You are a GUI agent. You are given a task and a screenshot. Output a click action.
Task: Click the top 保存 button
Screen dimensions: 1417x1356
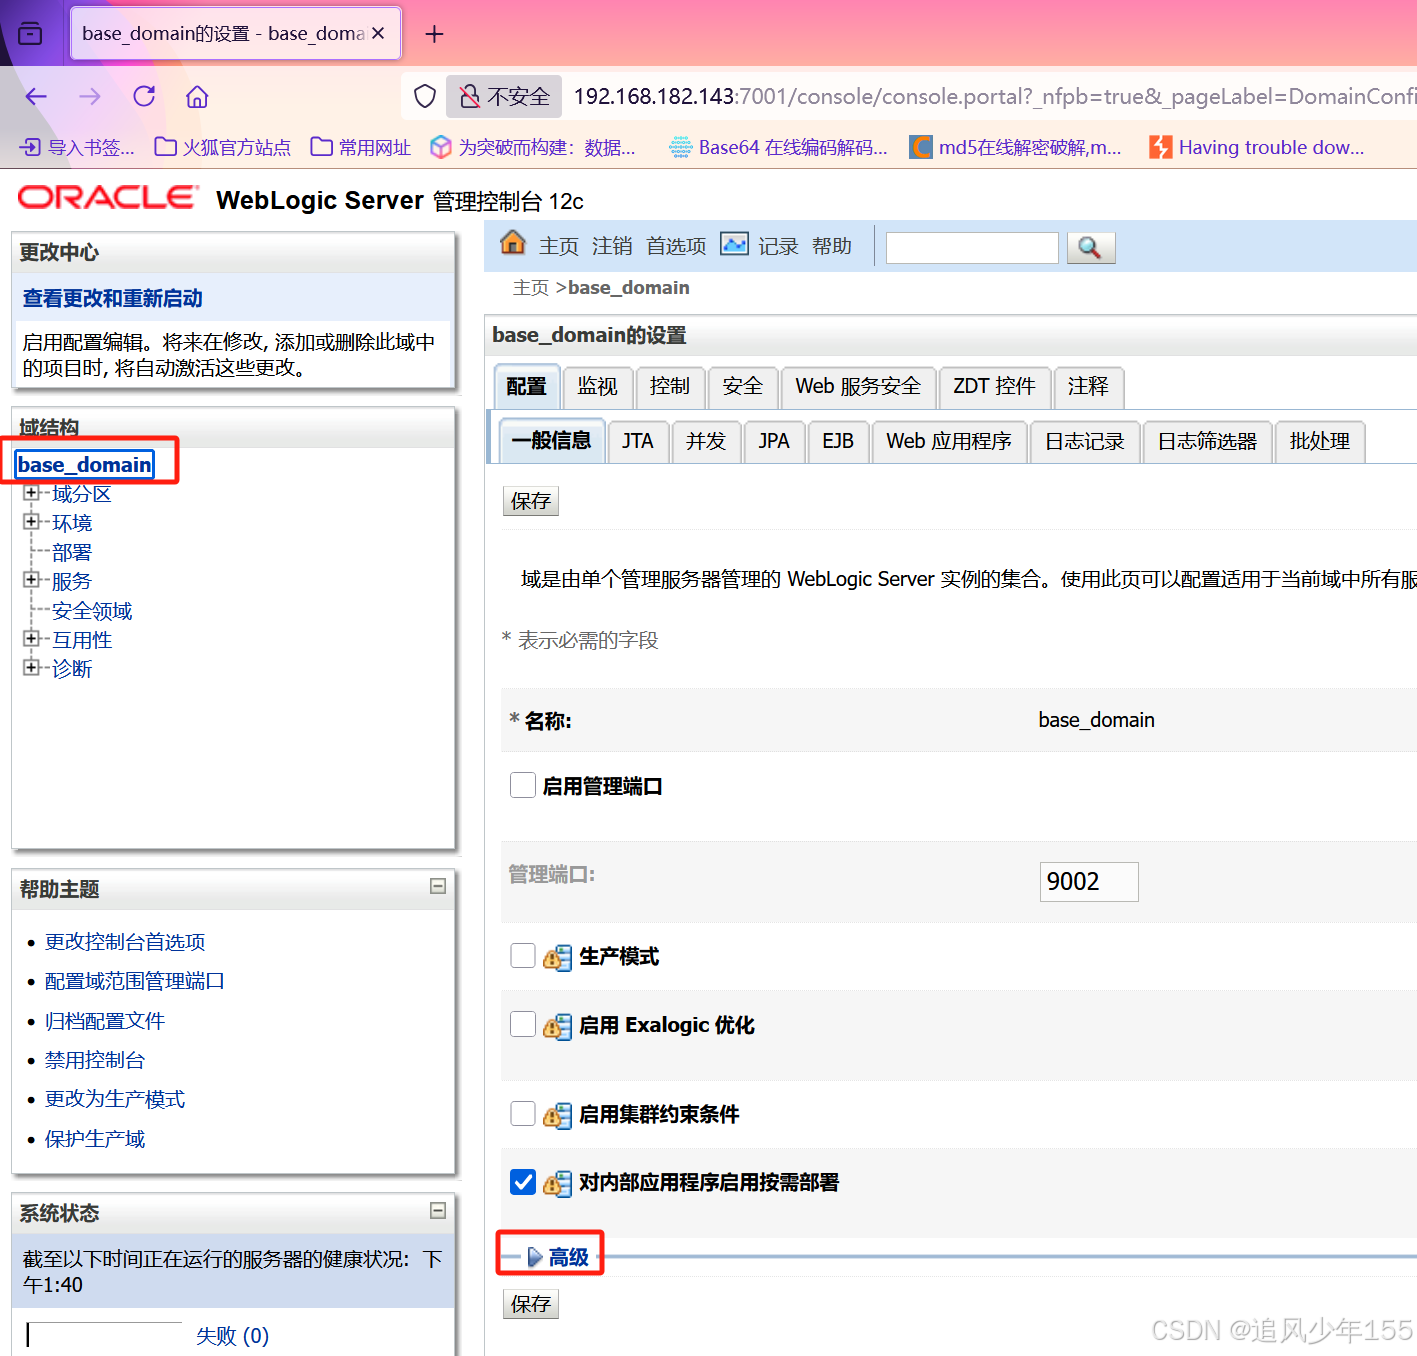530,501
